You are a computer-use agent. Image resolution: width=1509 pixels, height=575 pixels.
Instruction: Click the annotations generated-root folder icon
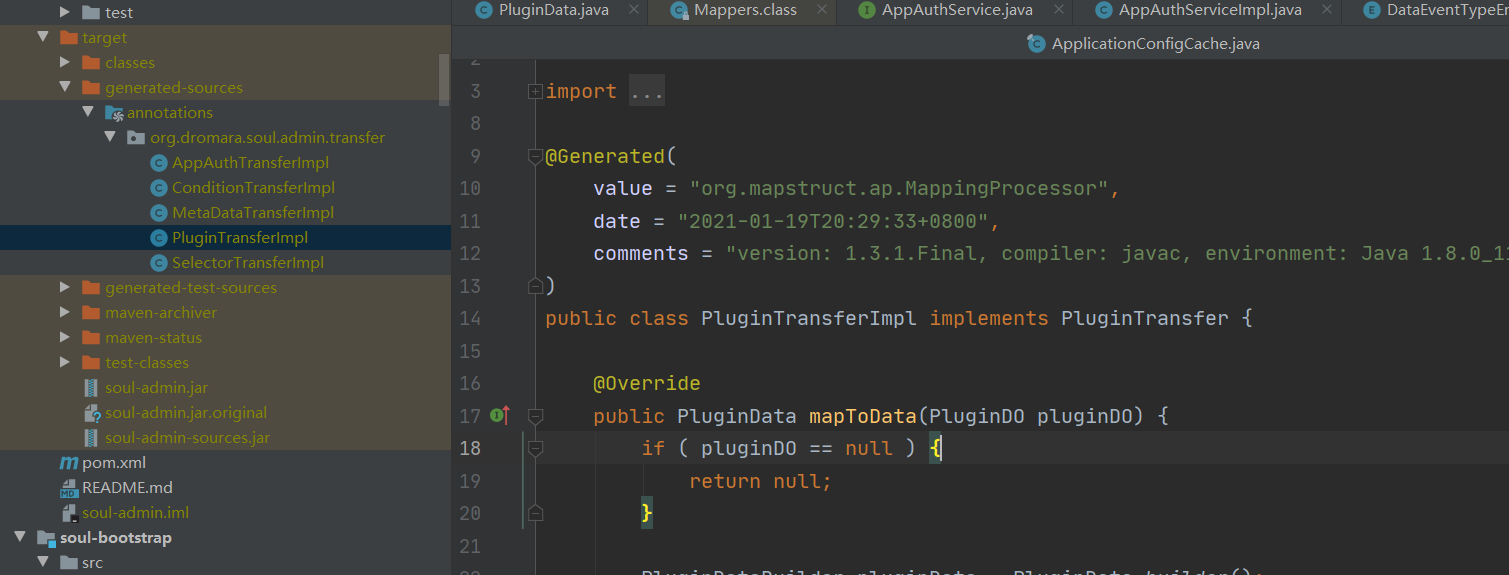click(113, 112)
